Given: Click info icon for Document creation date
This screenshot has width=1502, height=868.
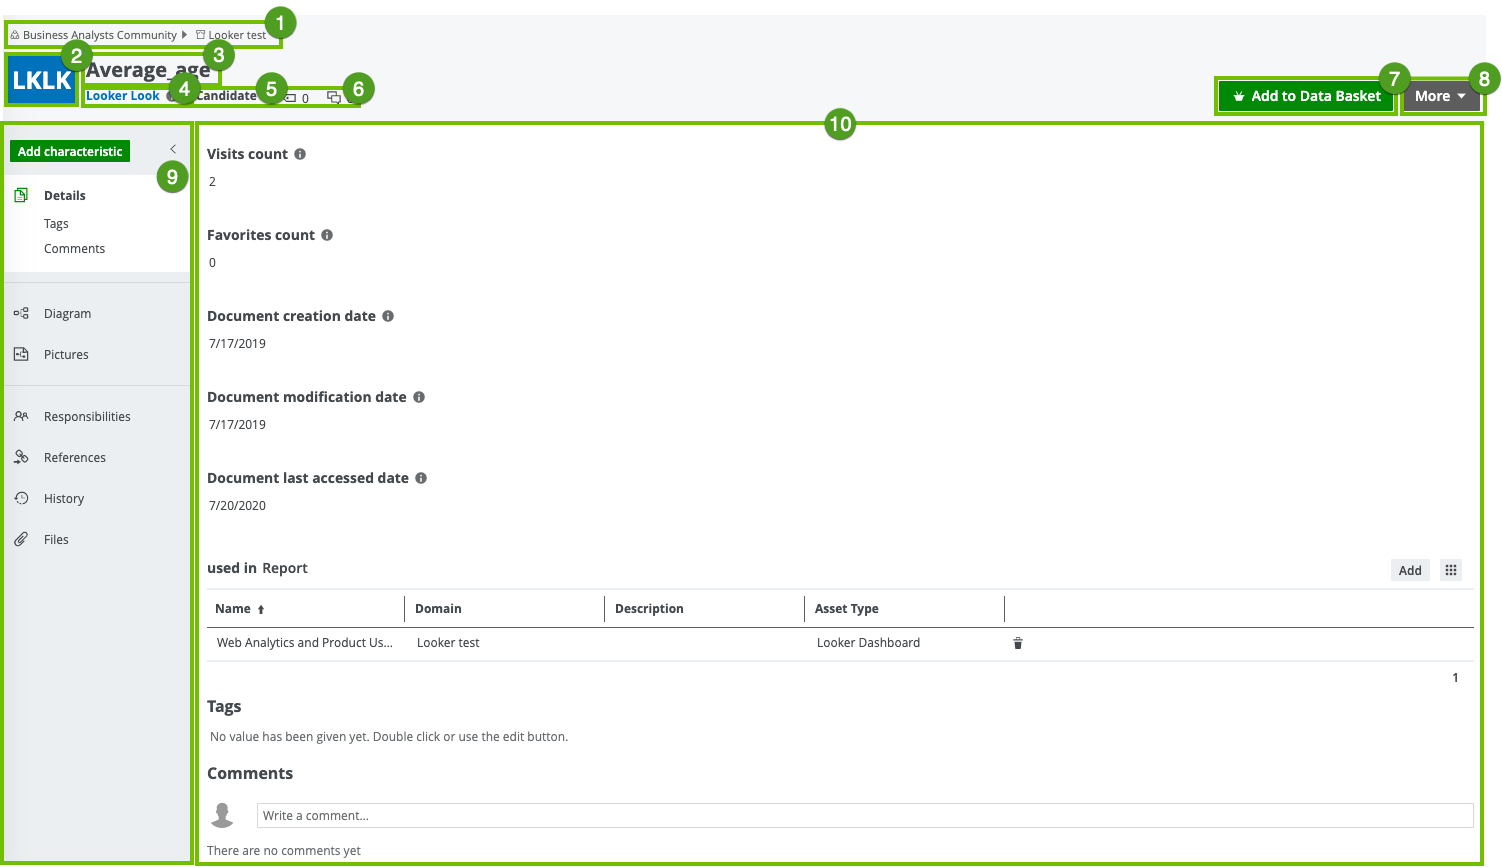Looking at the screenshot, I should 388,316.
